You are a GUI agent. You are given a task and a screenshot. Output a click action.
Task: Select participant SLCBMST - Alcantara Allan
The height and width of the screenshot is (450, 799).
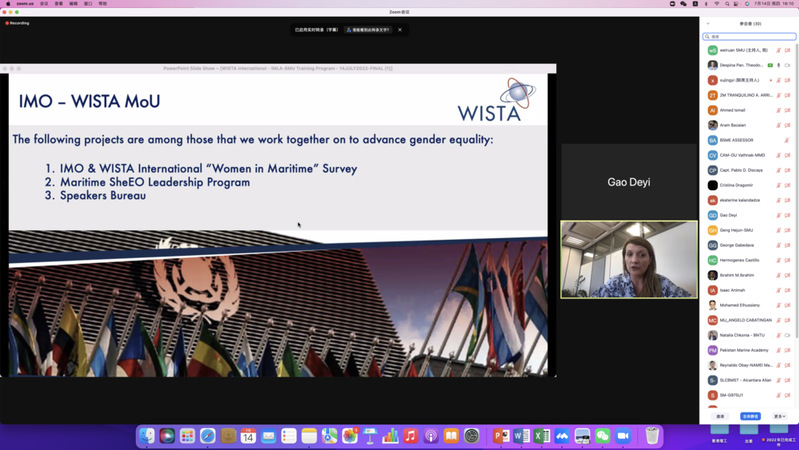749,380
